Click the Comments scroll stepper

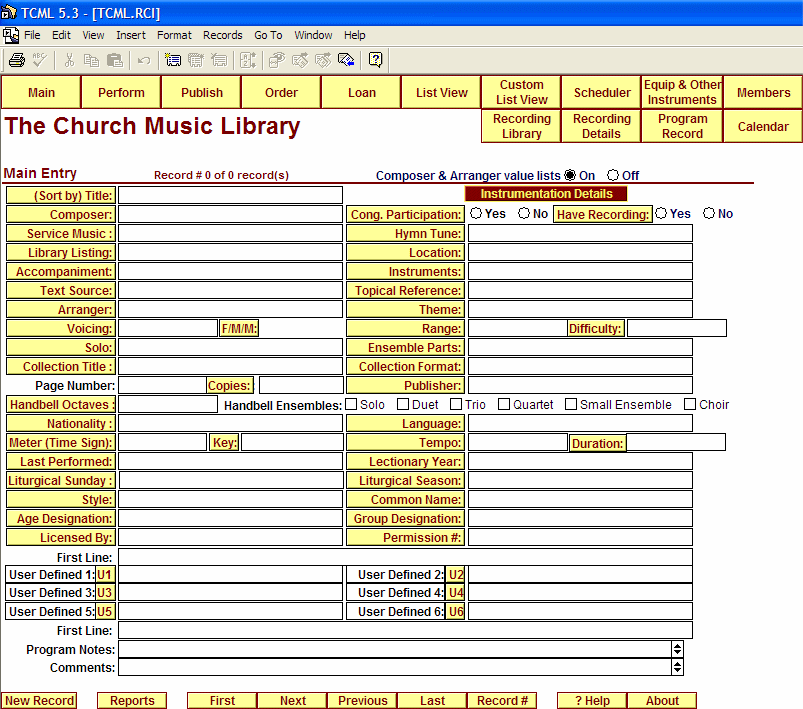678,667
